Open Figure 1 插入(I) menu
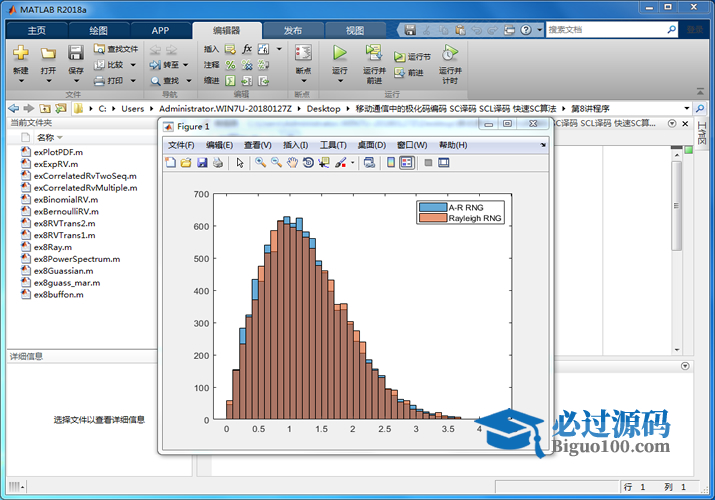Screen dimensions: 715x500 [x=295, y=145]
